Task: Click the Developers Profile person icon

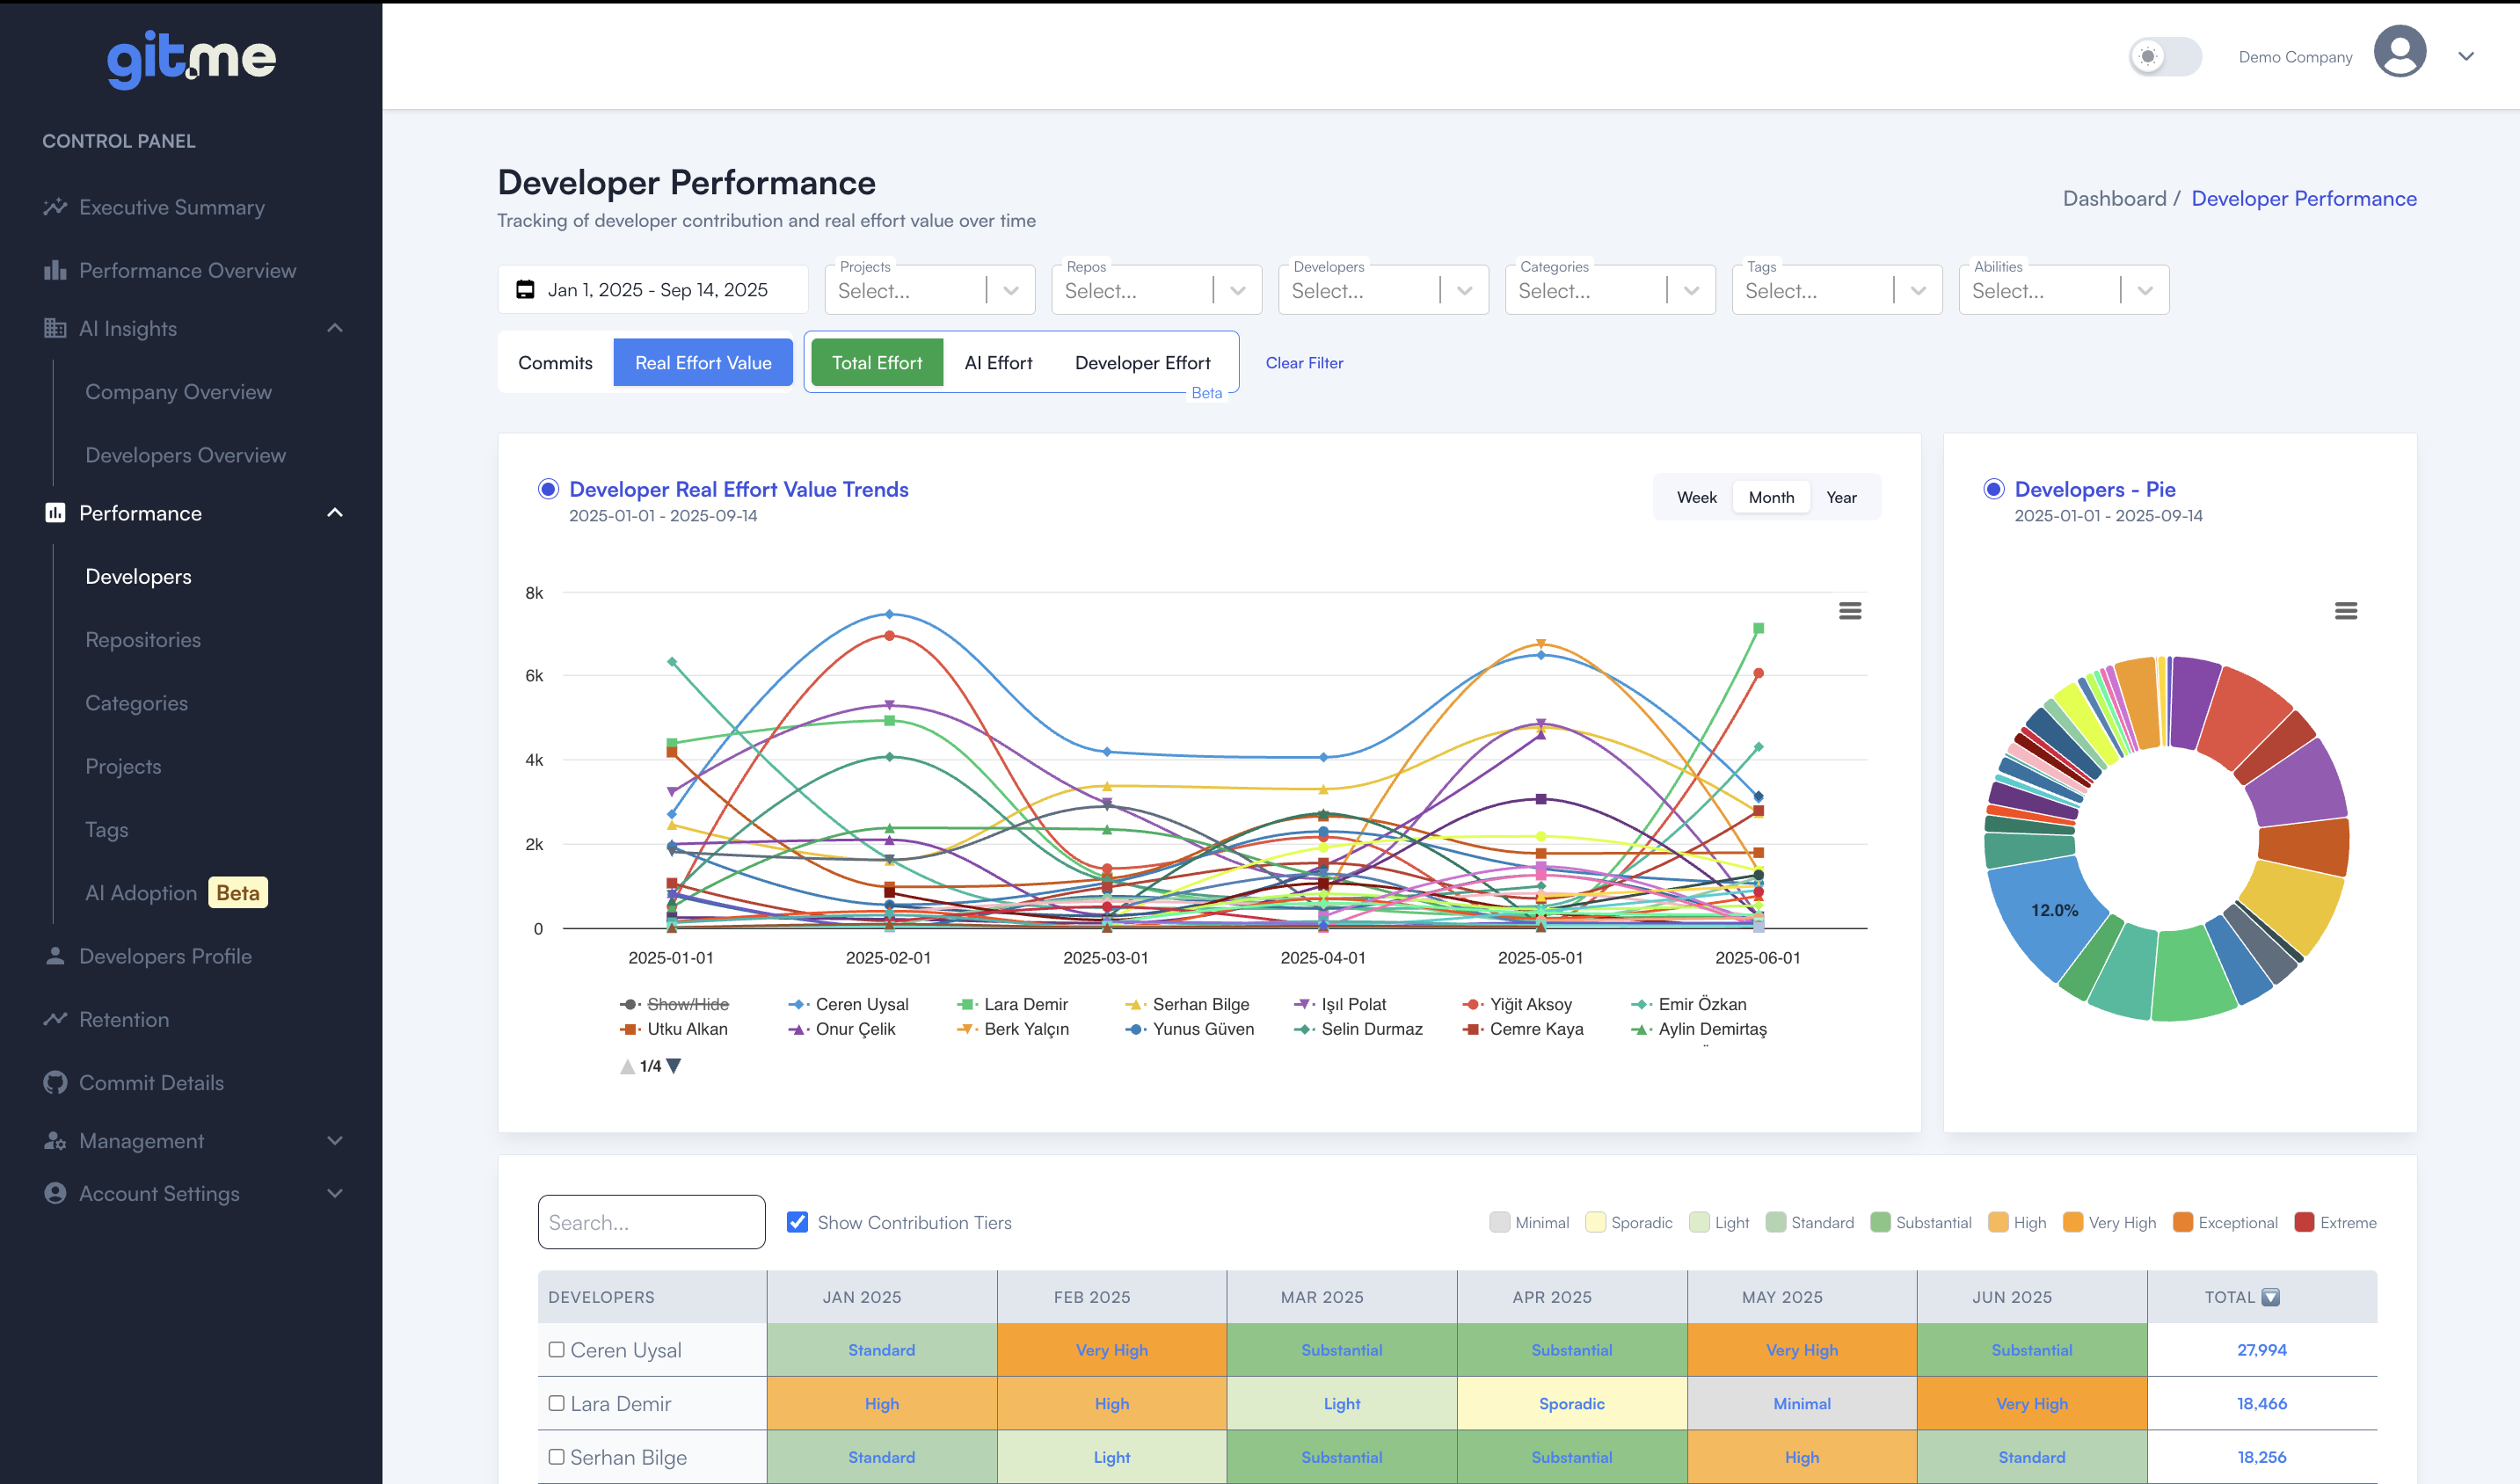Action: click(56, 956)
